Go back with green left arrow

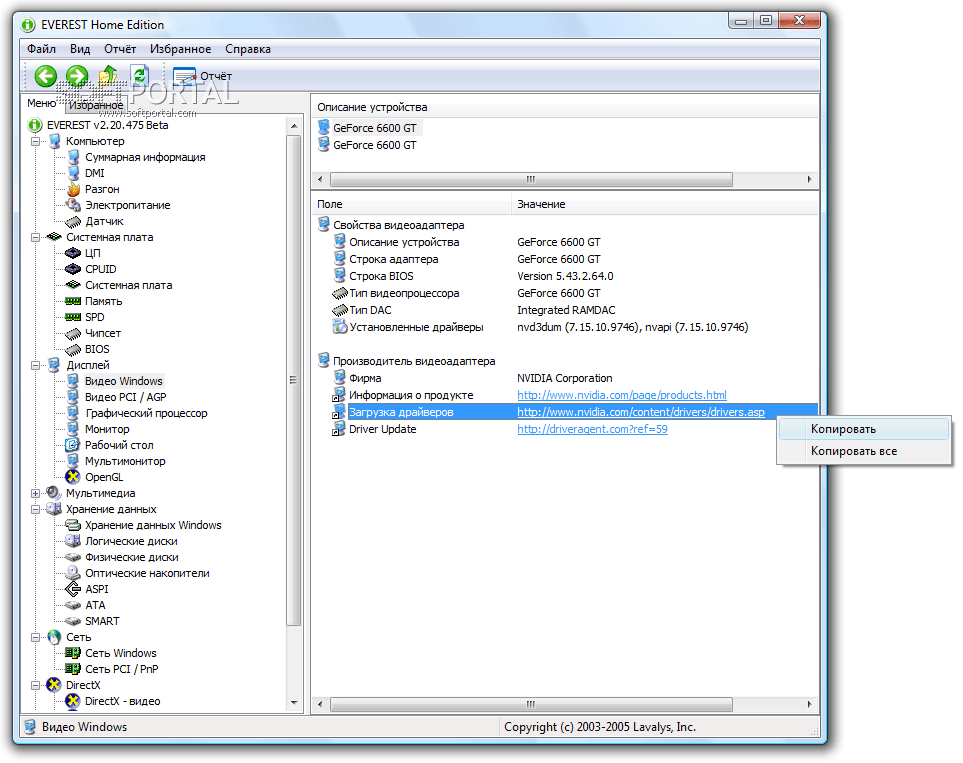coord(45,76)
